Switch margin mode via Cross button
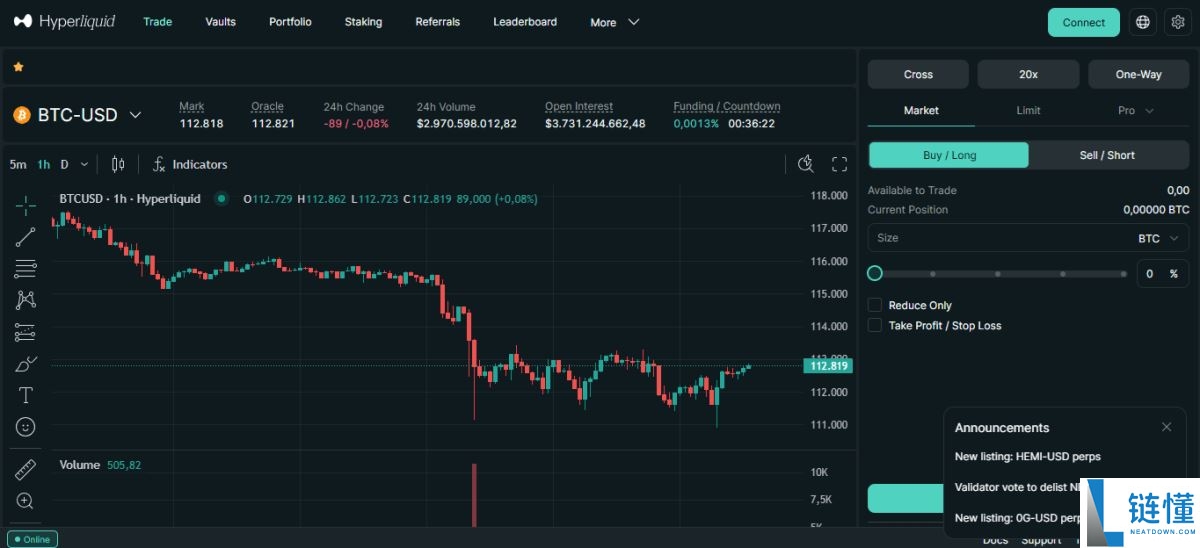The height and width of the screenshot is (548, 1200). 918,74
